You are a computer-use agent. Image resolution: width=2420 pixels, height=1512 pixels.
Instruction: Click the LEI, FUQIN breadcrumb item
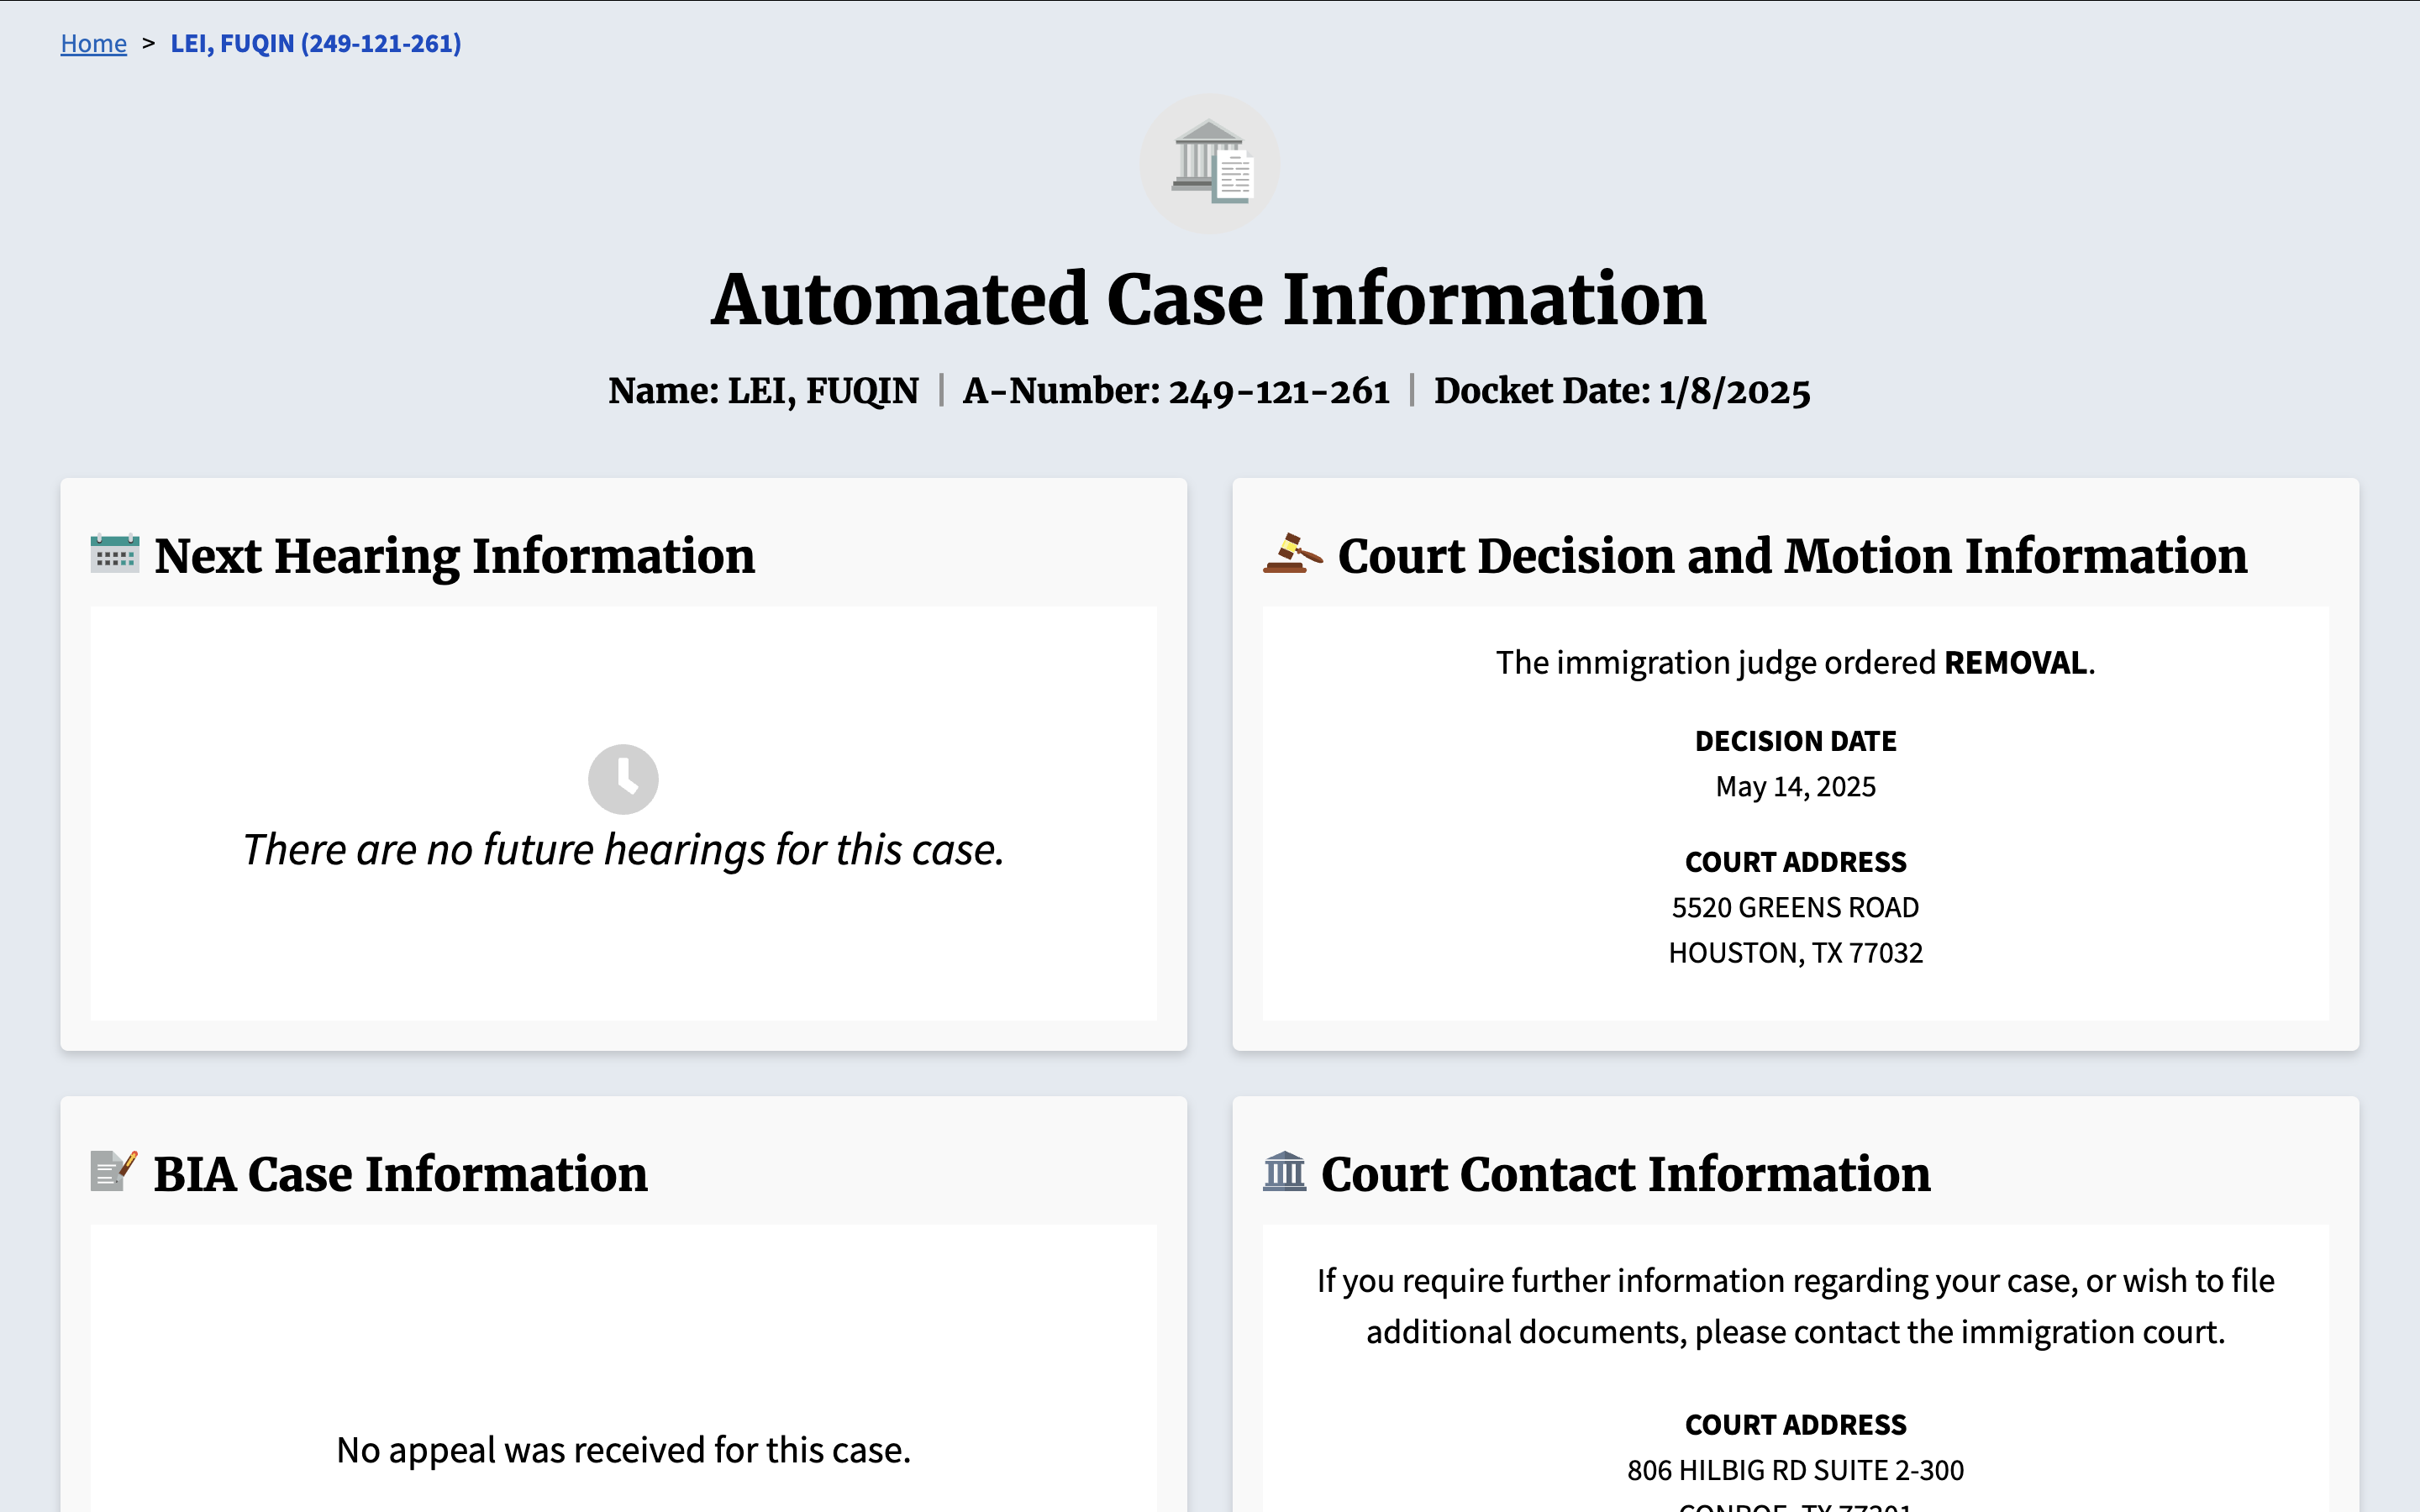tap(315, 43)
